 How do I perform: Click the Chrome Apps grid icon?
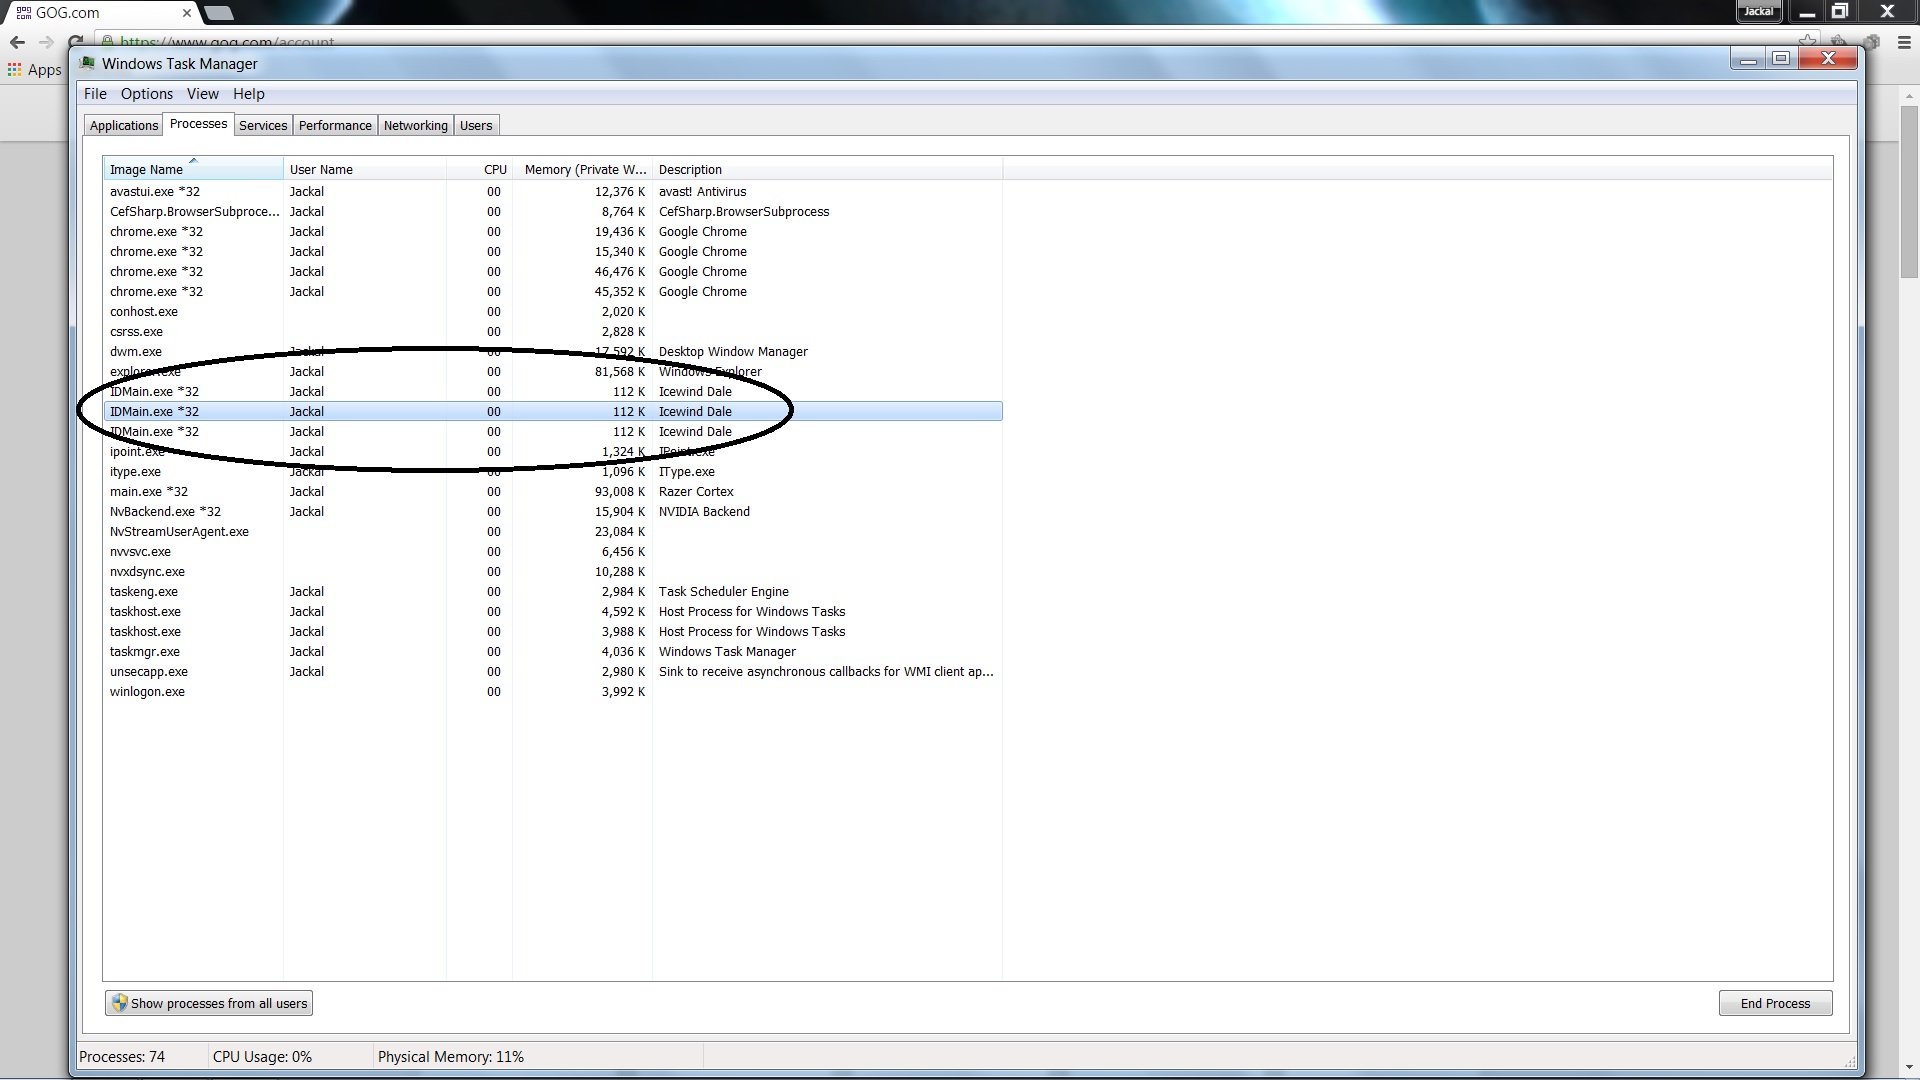click(14, 70)
